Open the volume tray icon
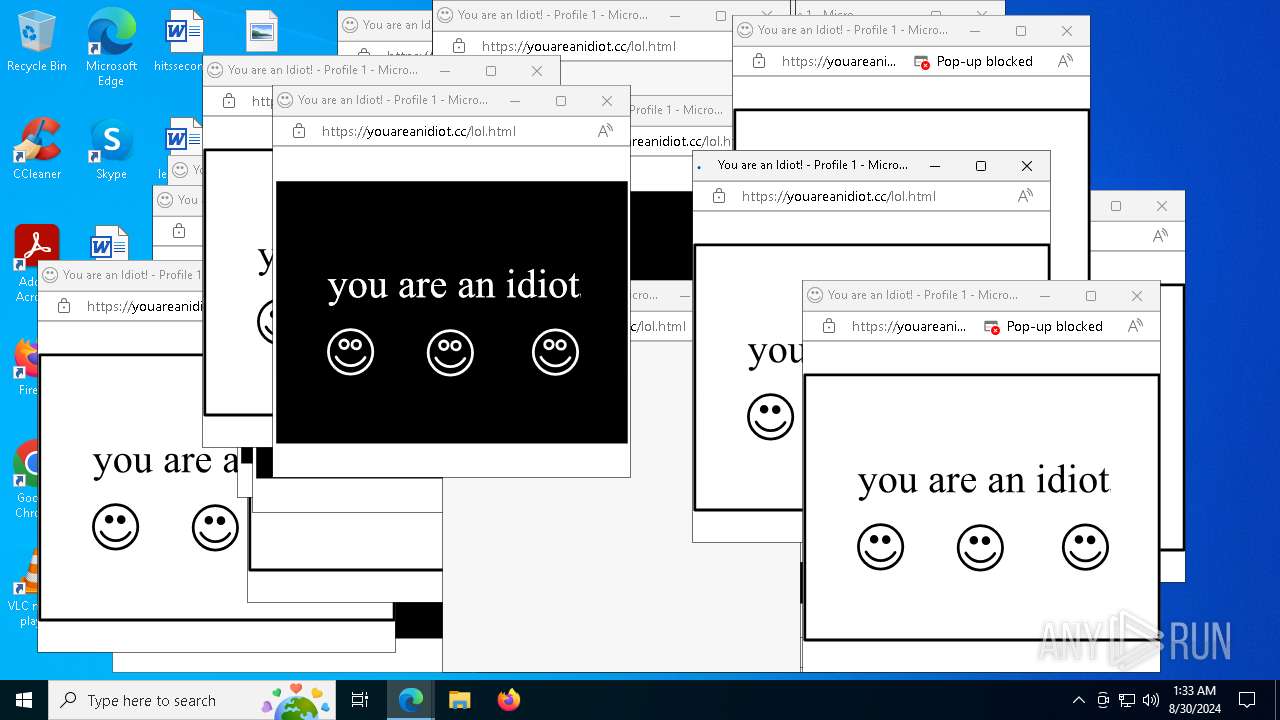This screenshot has height=720, width=1280. pyautogui.click(x=1151, y=700)
